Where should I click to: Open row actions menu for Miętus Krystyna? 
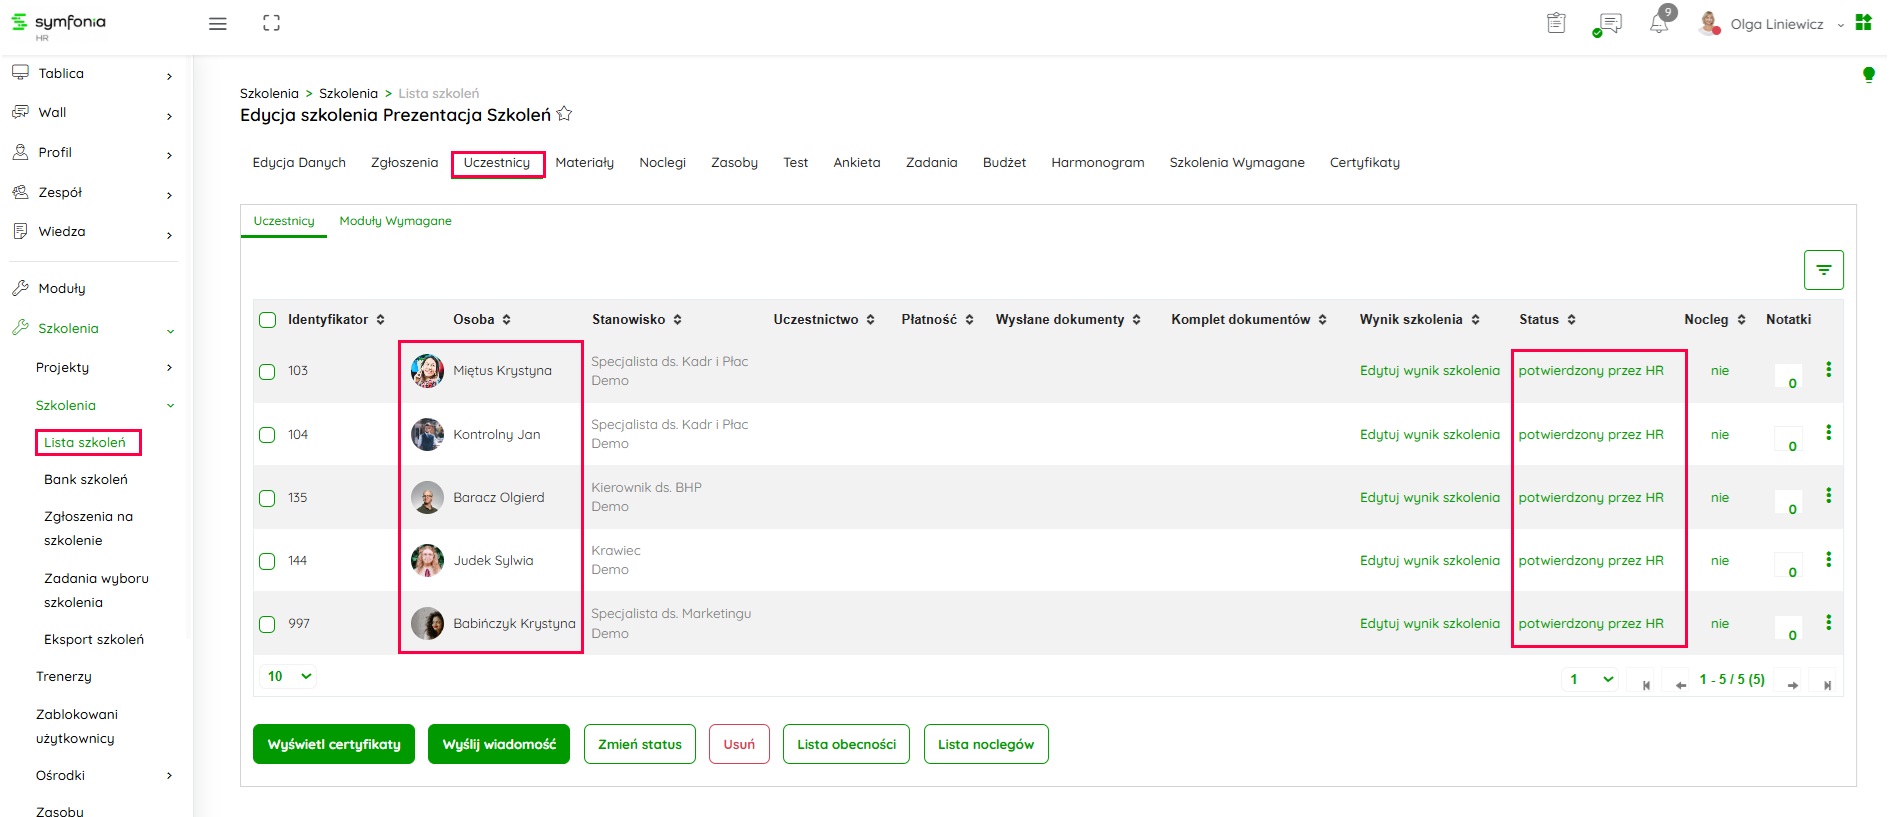pyautogui.click(x=1828, y=370)
